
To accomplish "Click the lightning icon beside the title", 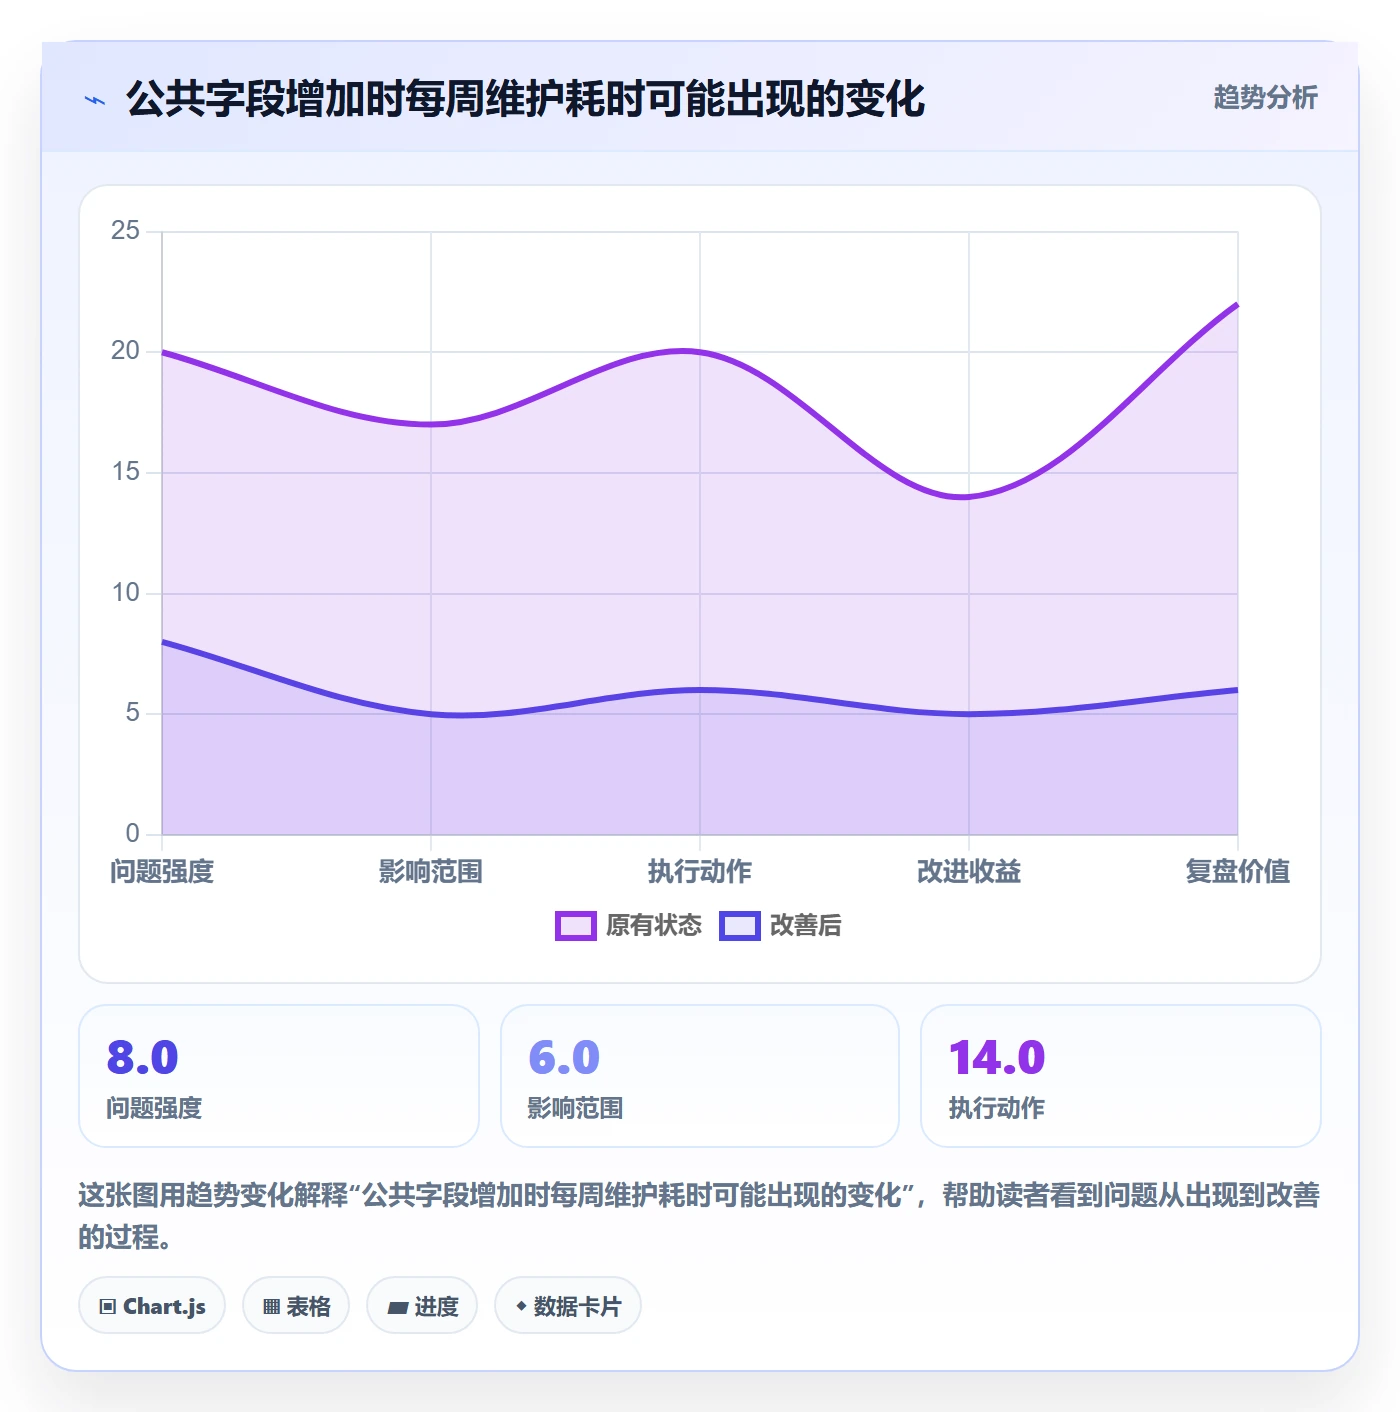I will 95,100.
